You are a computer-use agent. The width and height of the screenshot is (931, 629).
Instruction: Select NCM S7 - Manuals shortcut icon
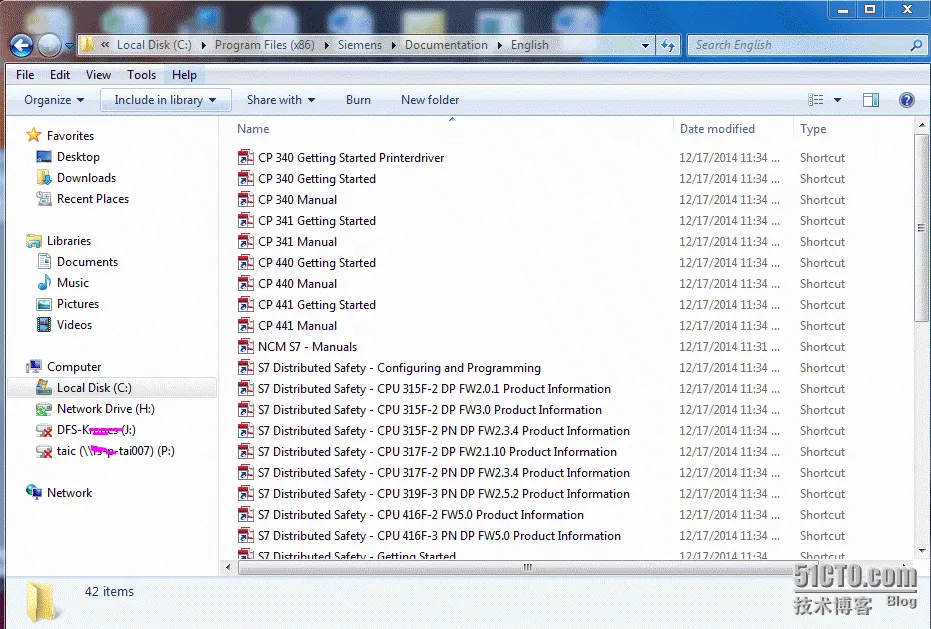(246, 347)
